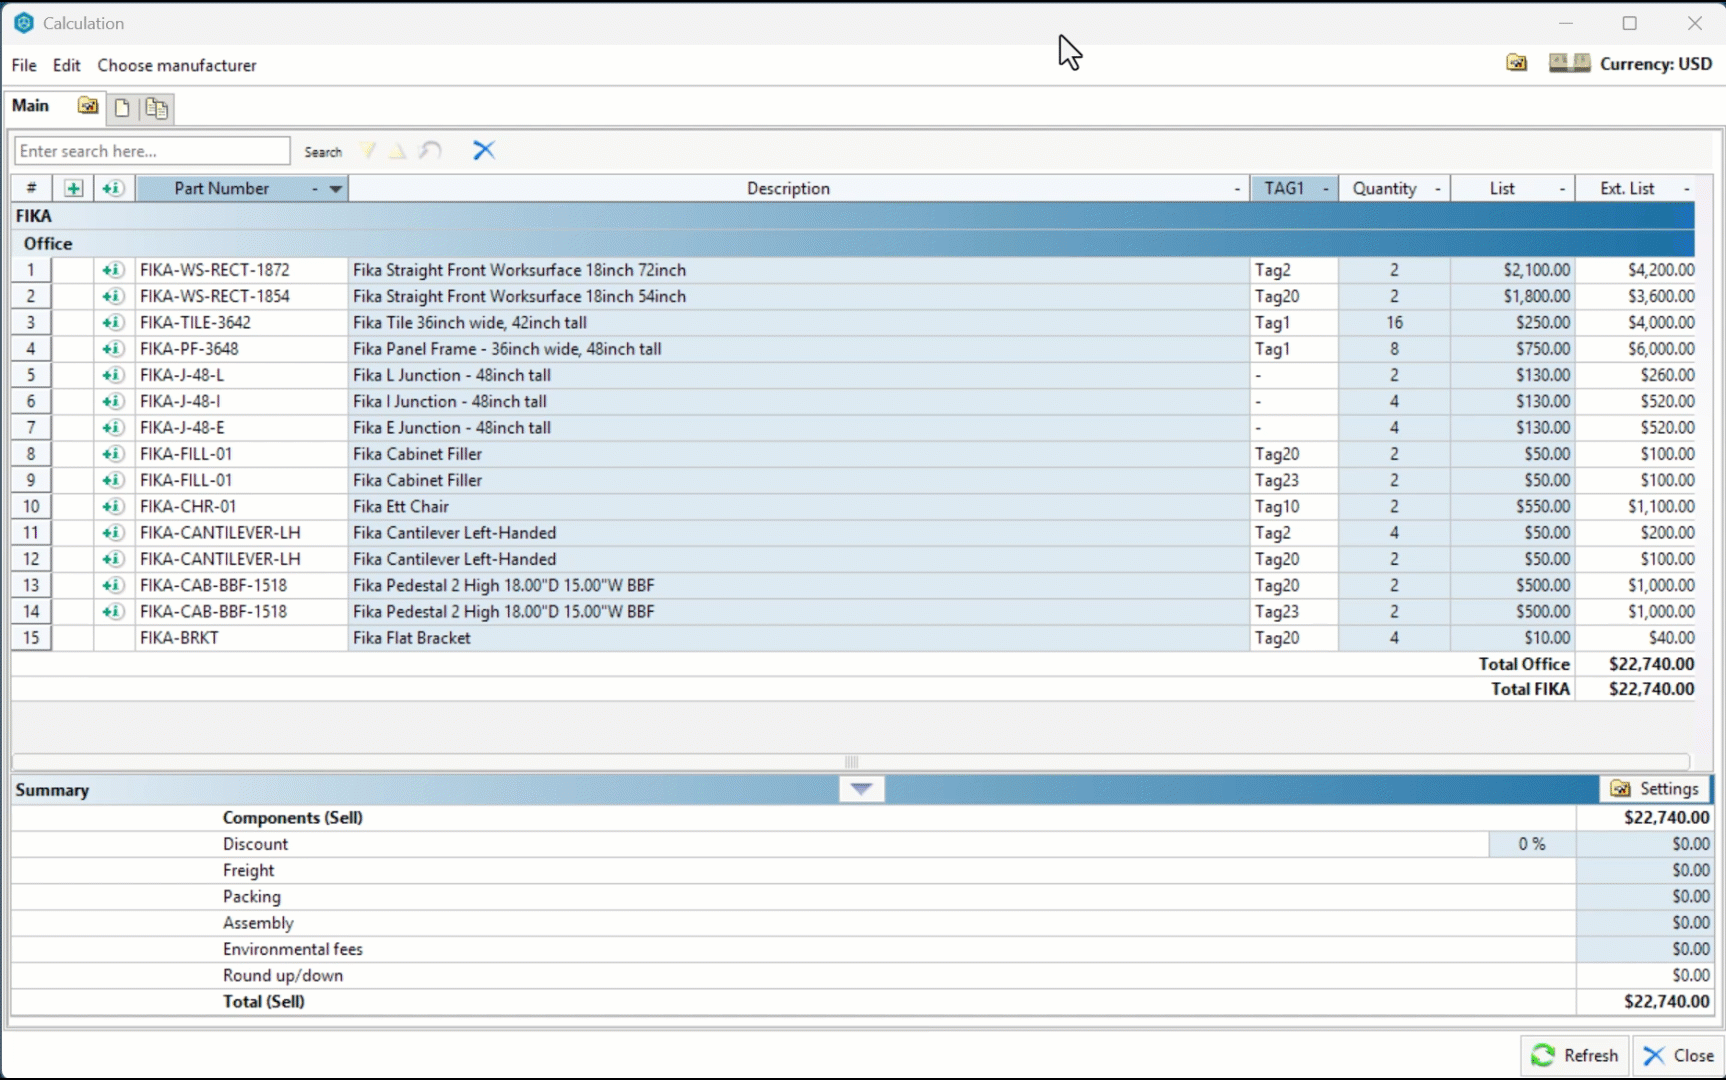Open the Part Number column dropdown arrow

[336, 189]
